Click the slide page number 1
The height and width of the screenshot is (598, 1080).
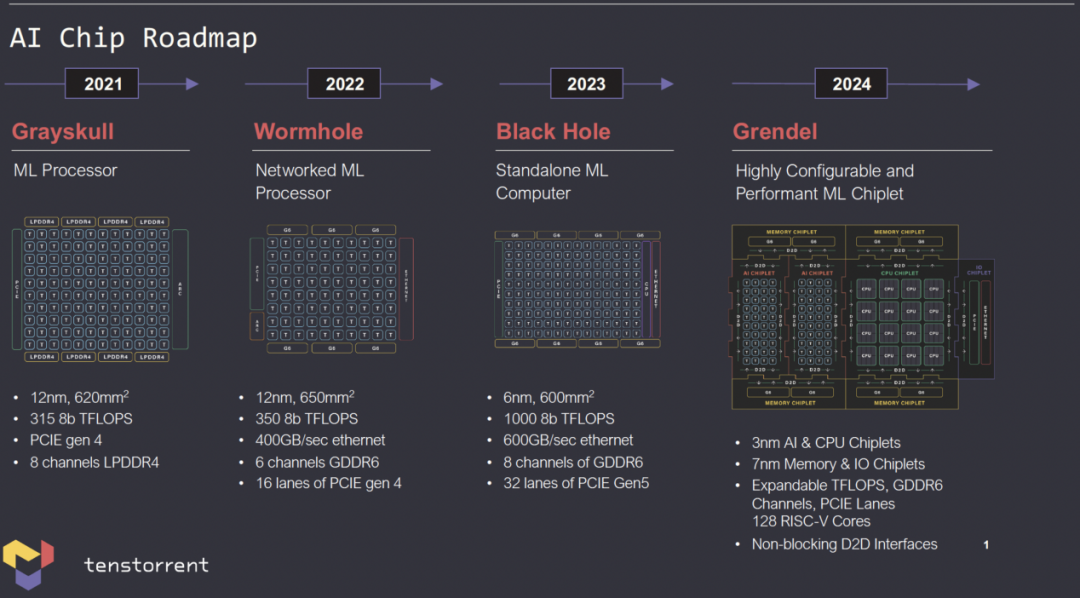(x=986, y=544)
